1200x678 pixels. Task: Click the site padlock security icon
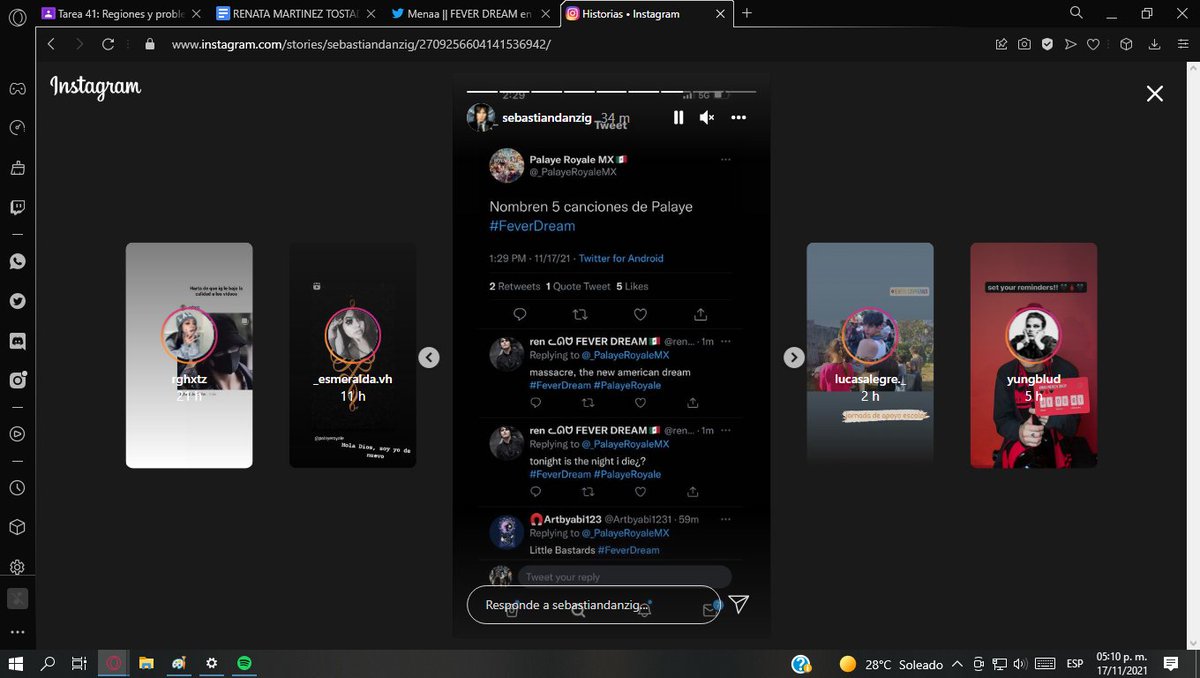tap(150, 44)
